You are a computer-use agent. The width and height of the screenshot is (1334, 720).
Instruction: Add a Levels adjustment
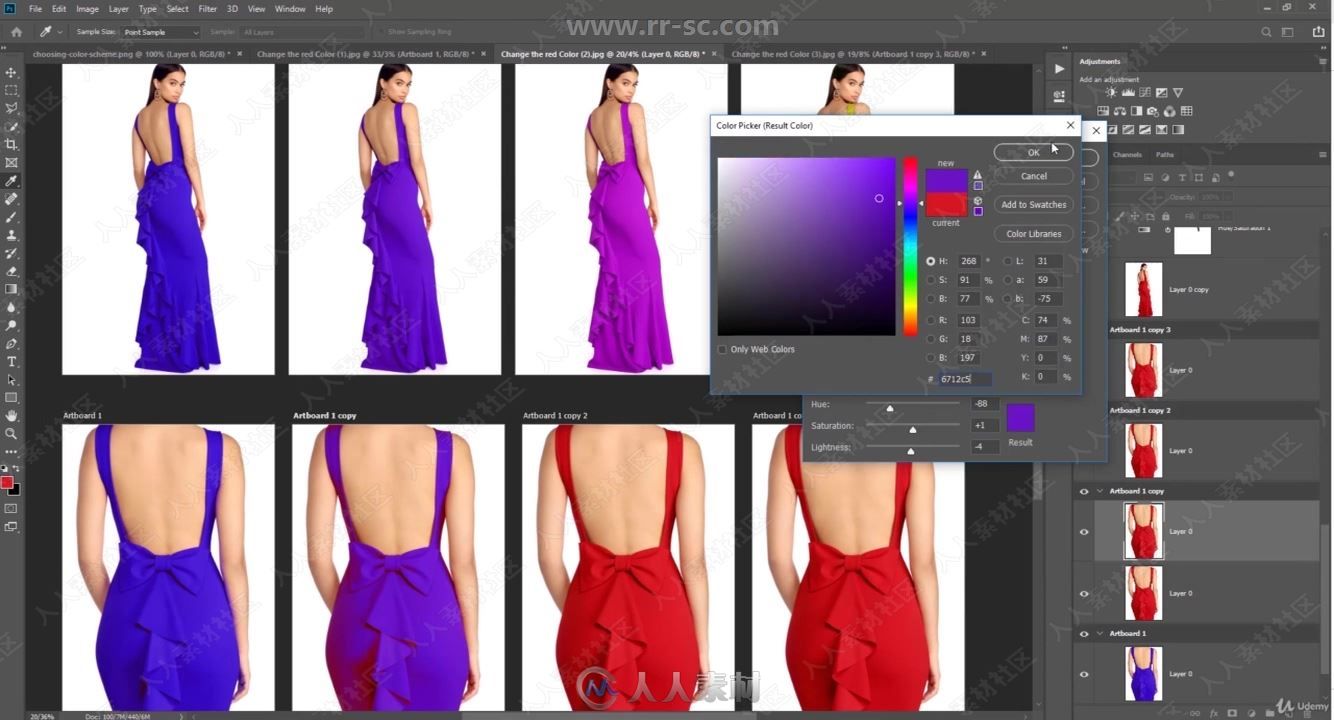pyautogui.click(x=1128, y=92)
